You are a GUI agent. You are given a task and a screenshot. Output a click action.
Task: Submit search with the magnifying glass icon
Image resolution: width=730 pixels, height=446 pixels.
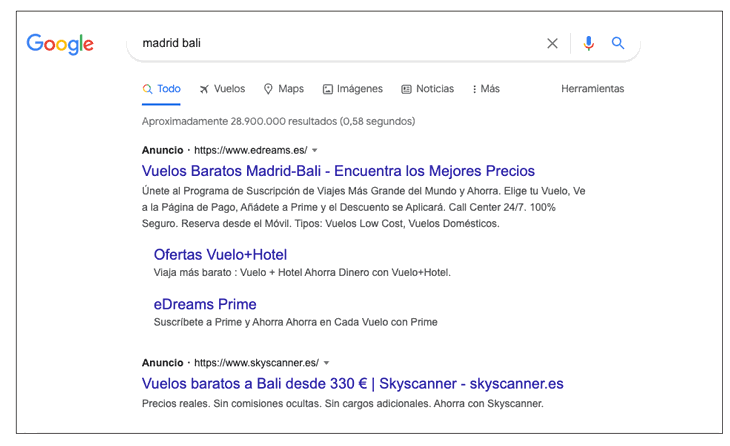click(x=618, y=43)
